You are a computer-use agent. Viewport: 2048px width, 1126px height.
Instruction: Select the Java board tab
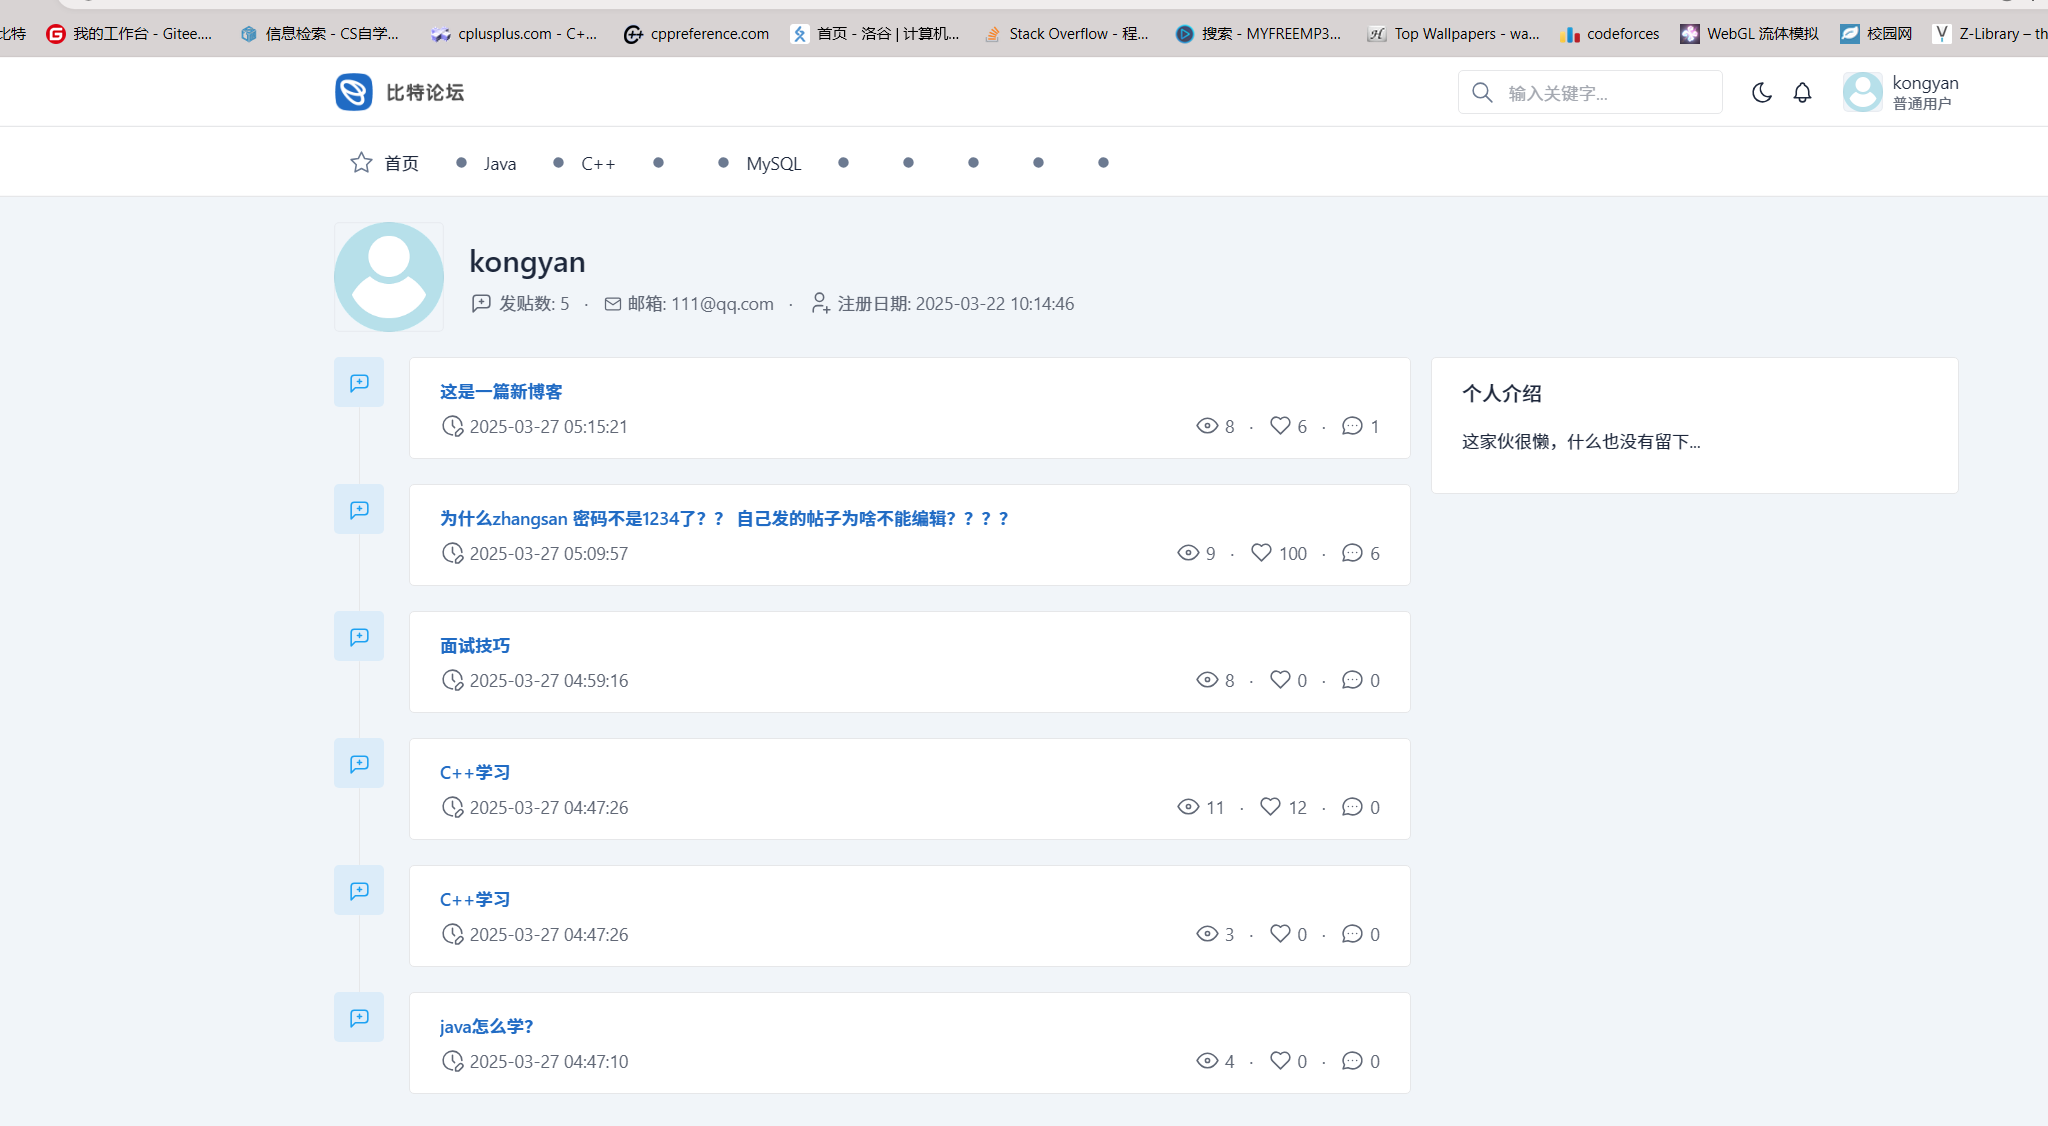point(499,163)
